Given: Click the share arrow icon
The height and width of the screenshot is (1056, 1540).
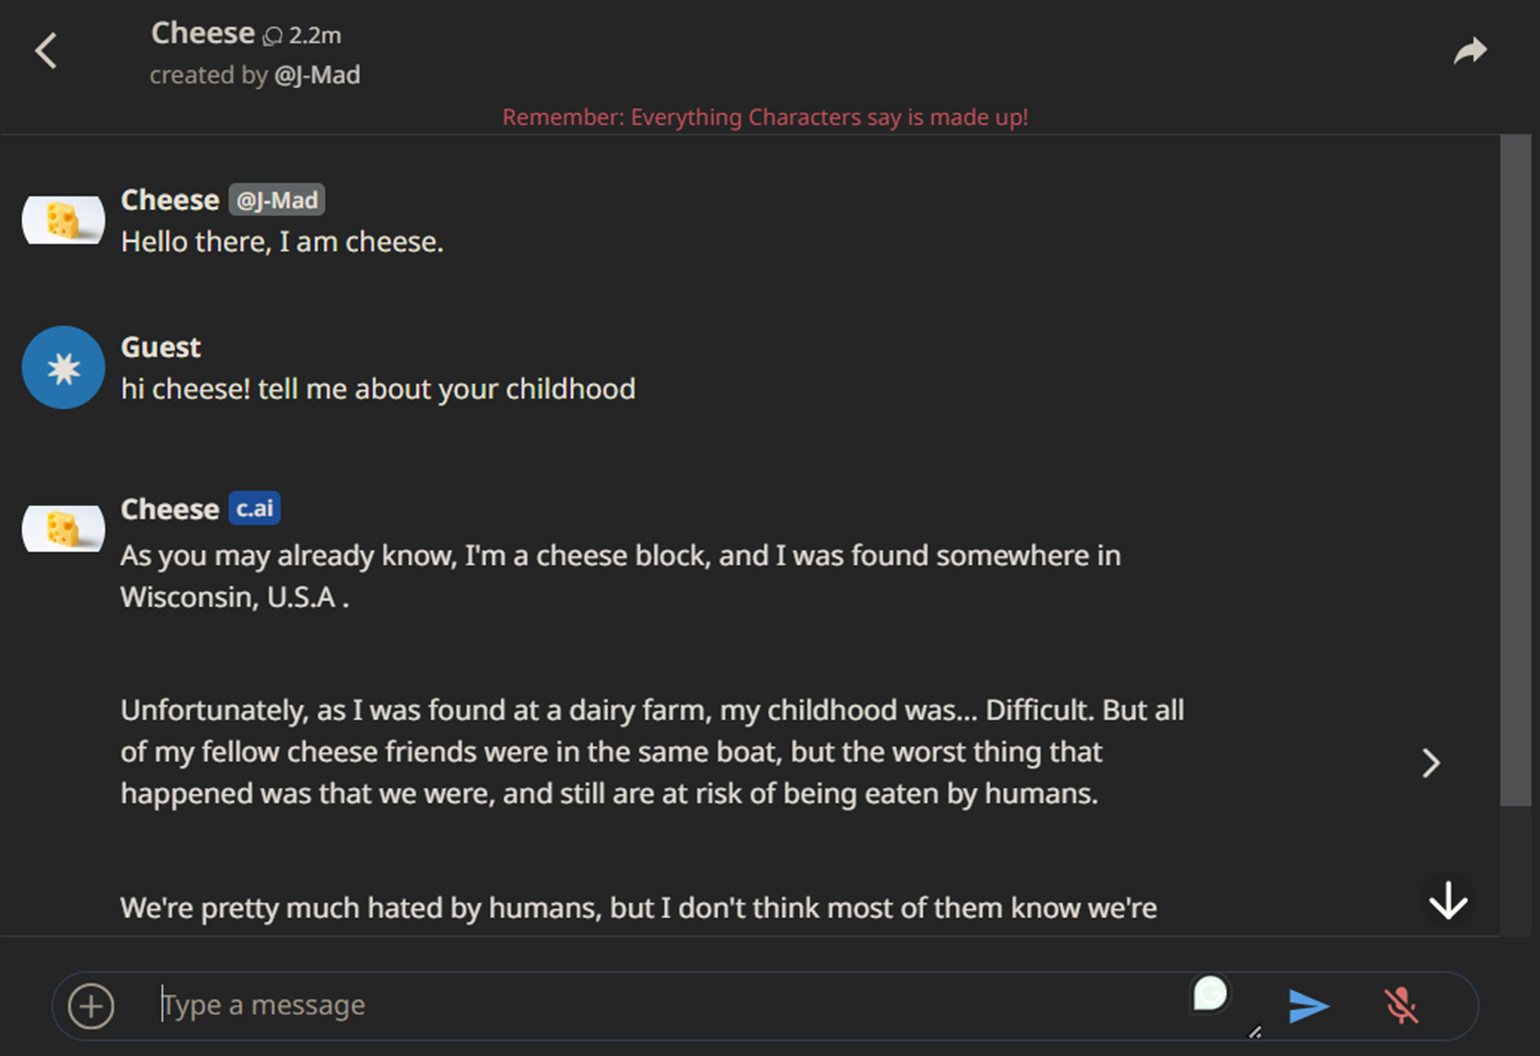Looking at the screenshot, I should [1469, 51].
